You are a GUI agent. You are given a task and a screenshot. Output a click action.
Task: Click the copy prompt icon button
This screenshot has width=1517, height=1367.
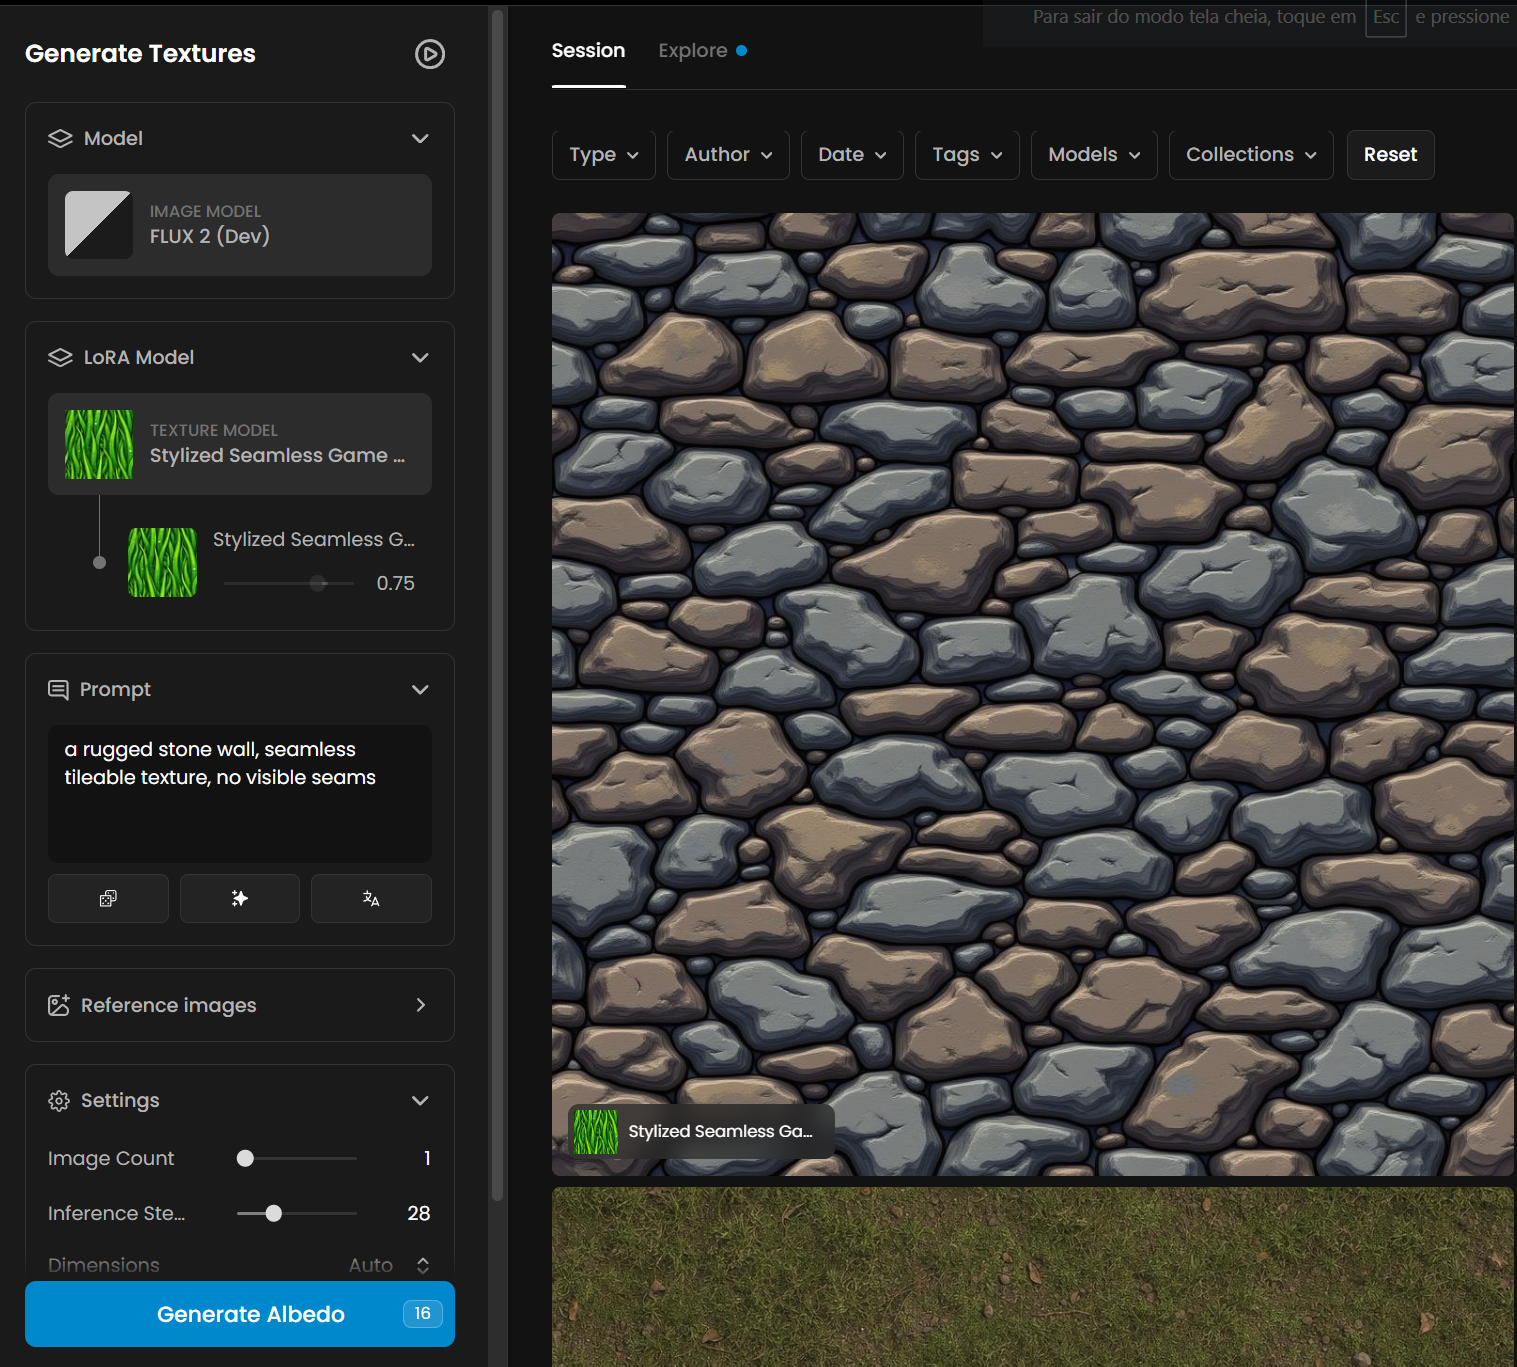pyautogui.click(x=108, y=898)
